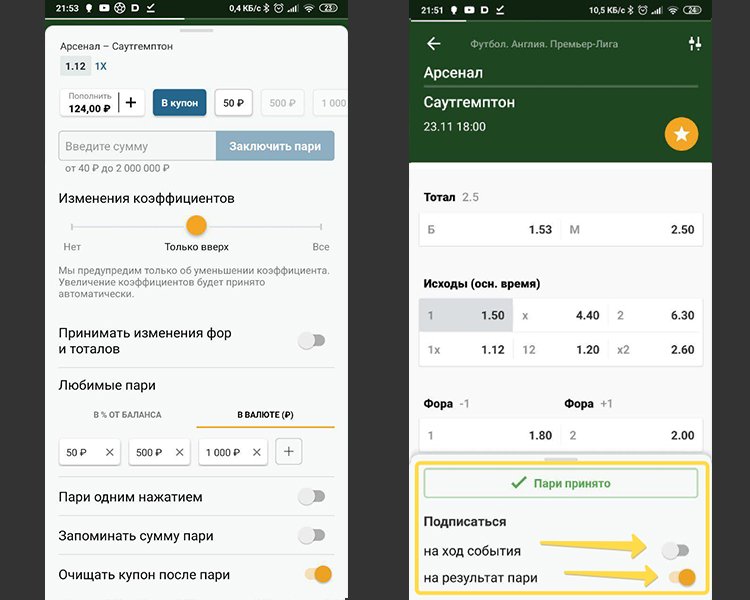The image size is (750, 600).
Task: Toggle subscription to bet result
Action: [682, 578]
